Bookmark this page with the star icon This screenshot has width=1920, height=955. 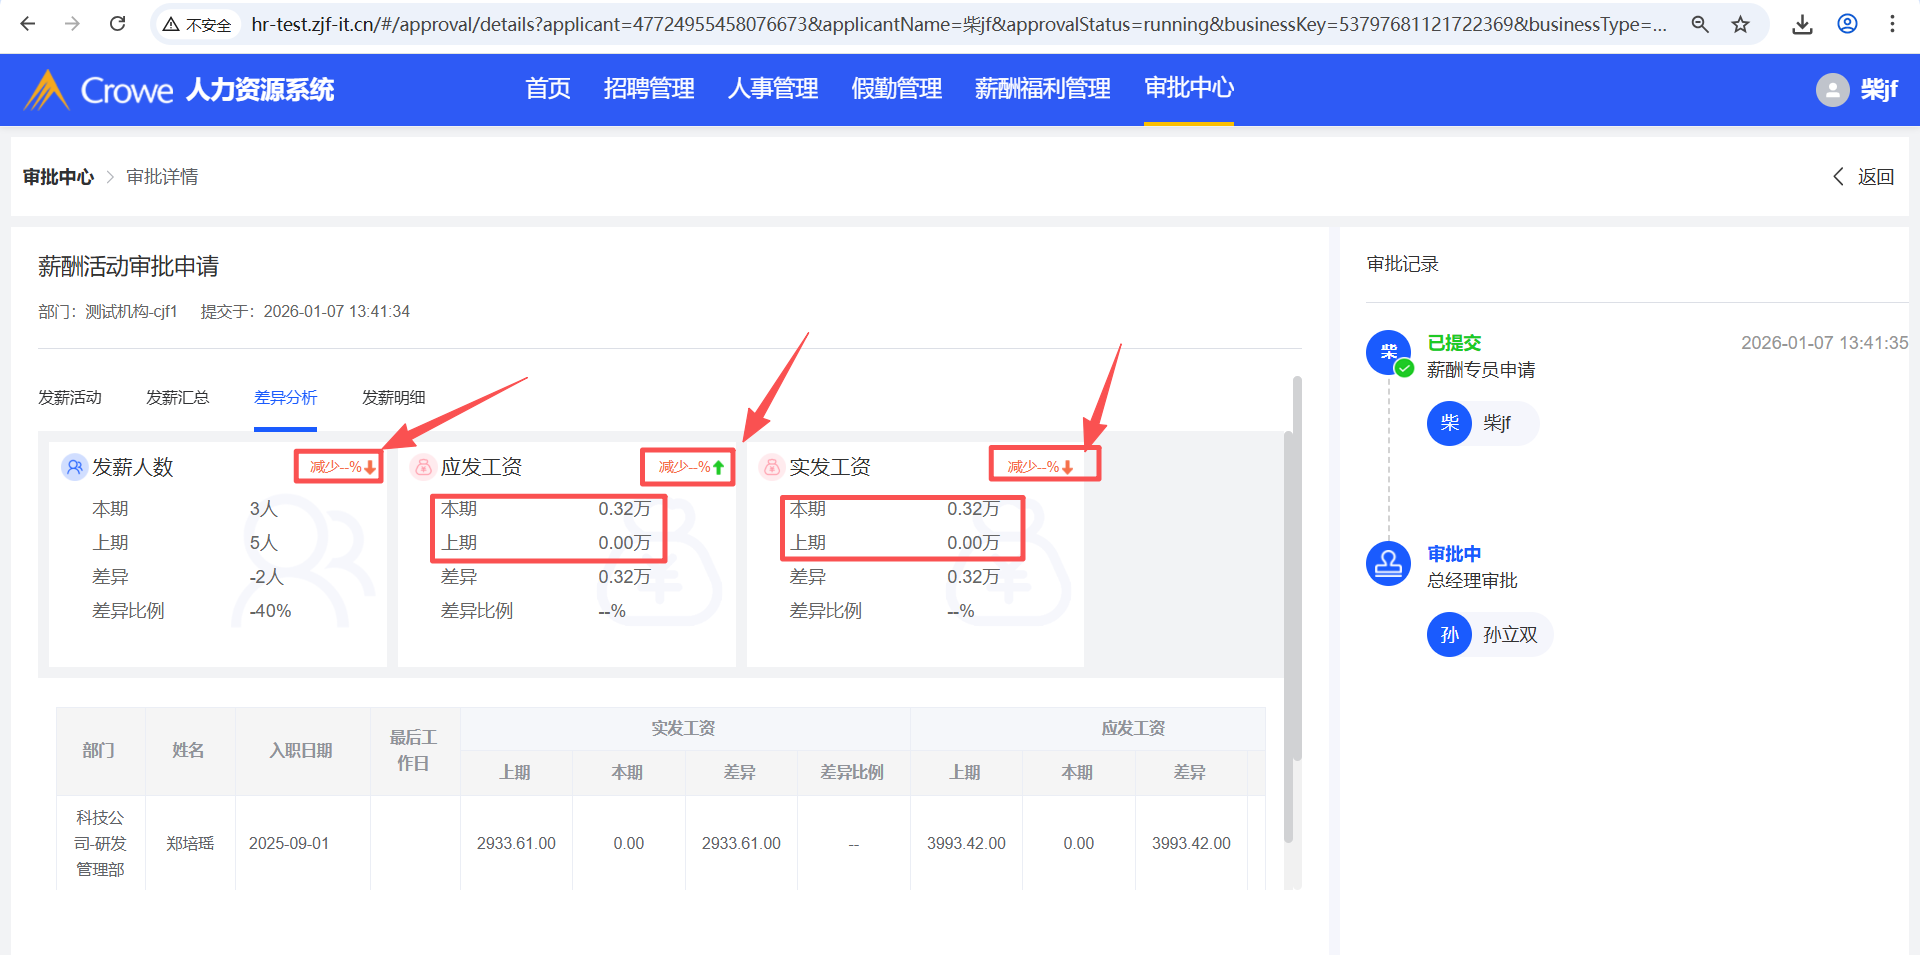(1741, 24)
